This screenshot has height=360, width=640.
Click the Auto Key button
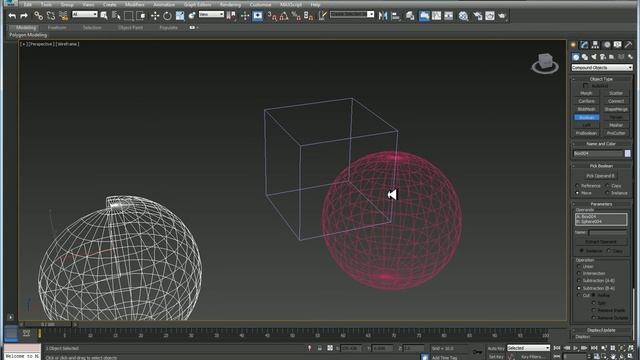point(496,348)
